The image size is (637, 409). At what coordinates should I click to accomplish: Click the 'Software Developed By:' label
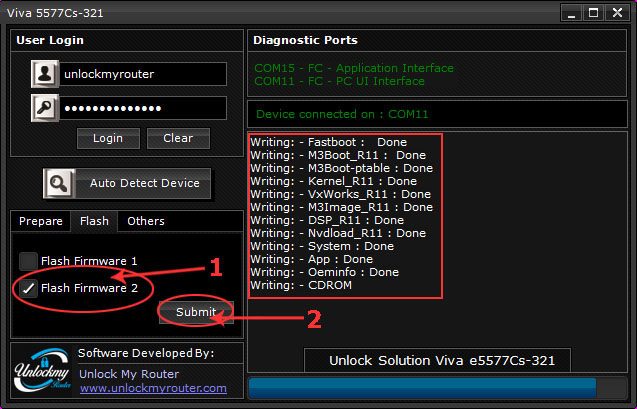click(146, 353)
